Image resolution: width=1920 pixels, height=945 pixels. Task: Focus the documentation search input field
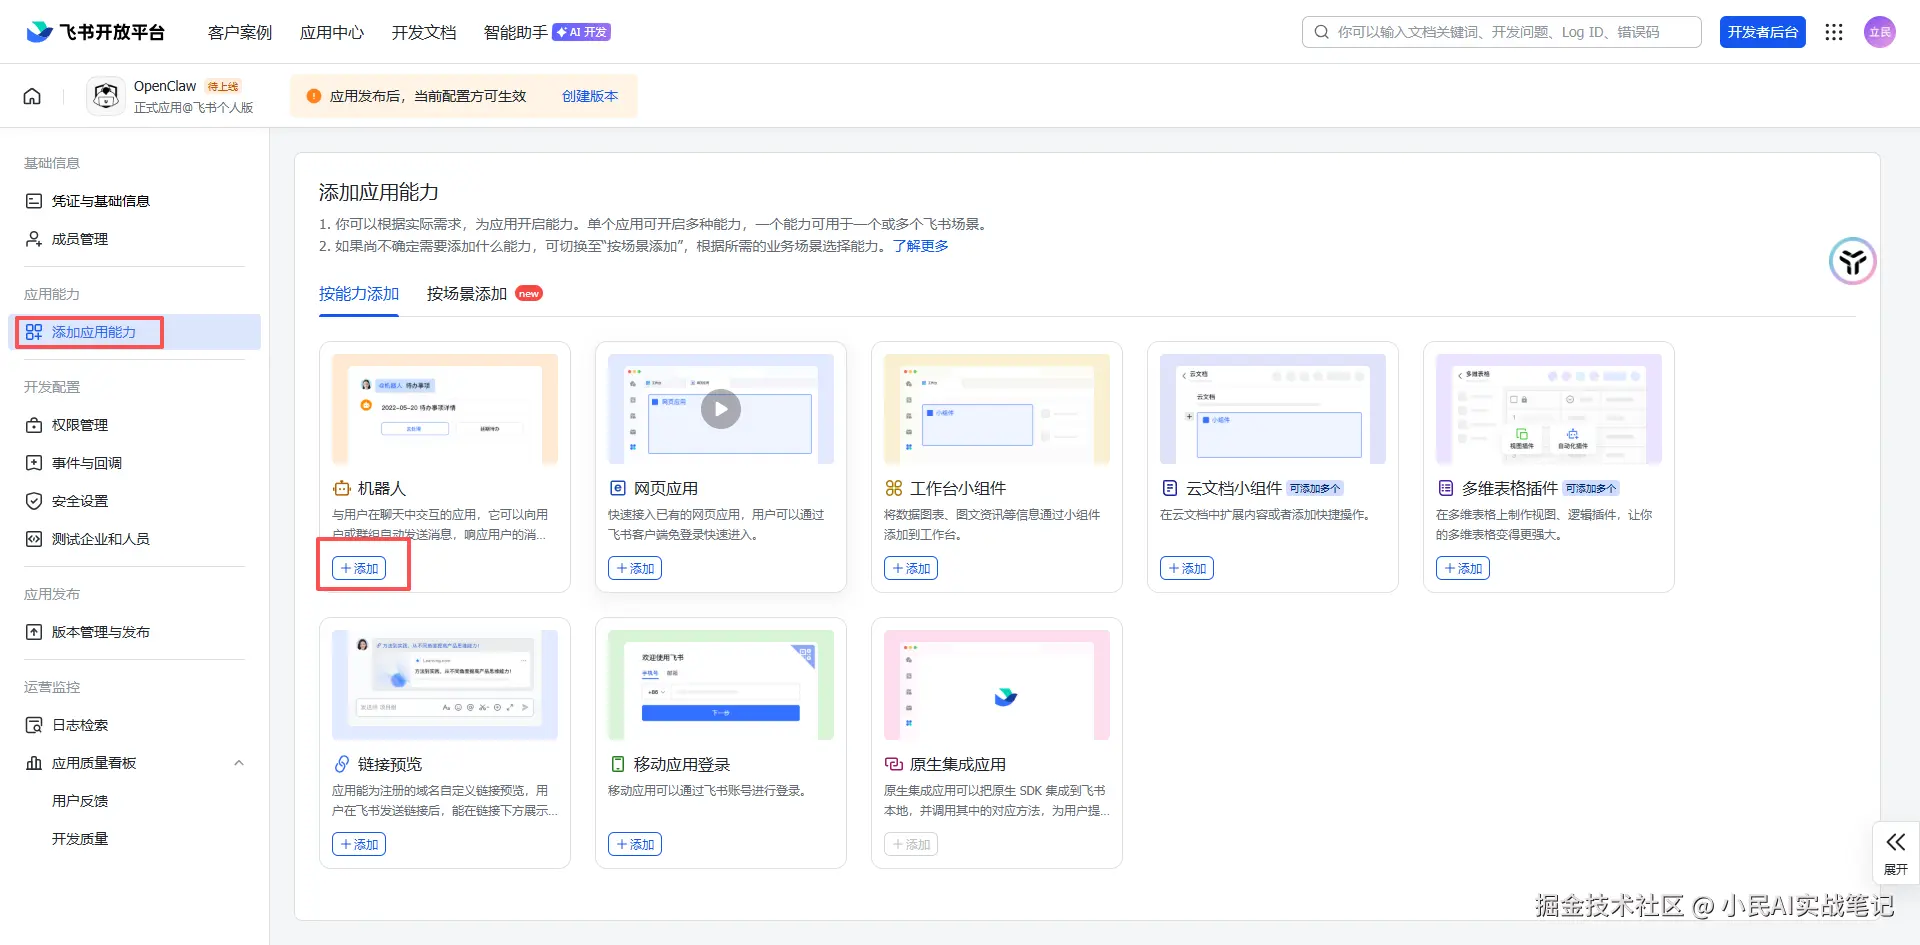(x=1501, y=32)
